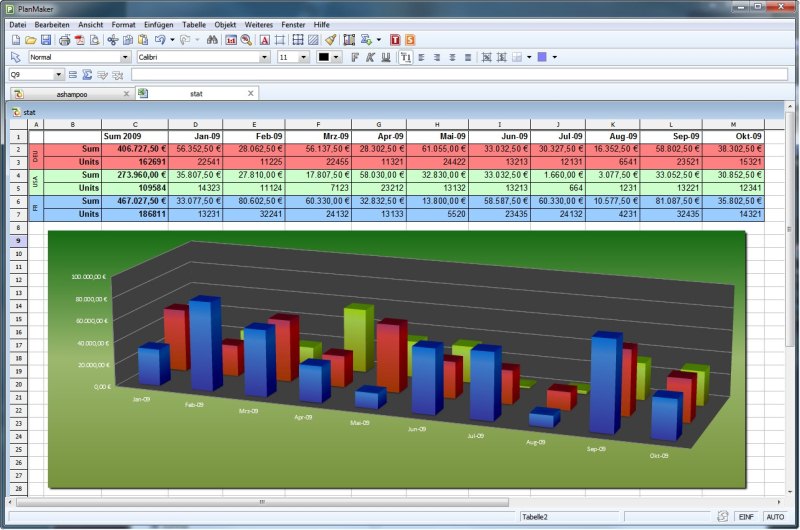This screenshot has height=530, width=800.
Task: Click the AutoSum sigma icon
Action: [88, 75]
